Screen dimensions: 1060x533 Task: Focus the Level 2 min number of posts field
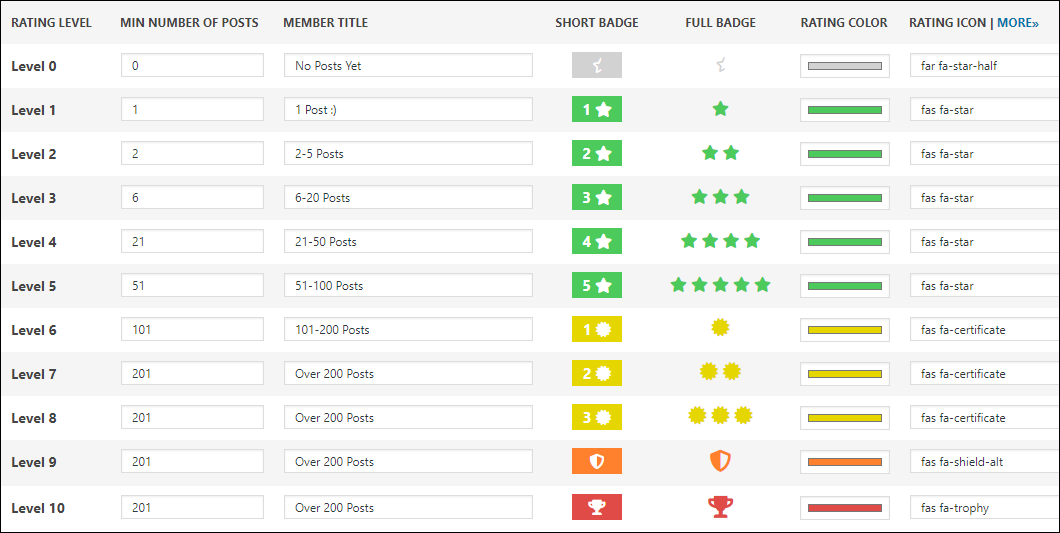192,154
